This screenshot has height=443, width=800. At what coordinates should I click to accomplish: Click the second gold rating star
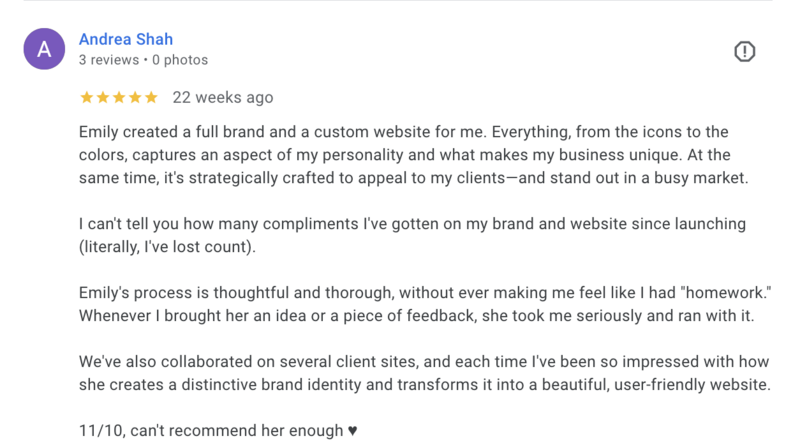(x=103, y=97)
